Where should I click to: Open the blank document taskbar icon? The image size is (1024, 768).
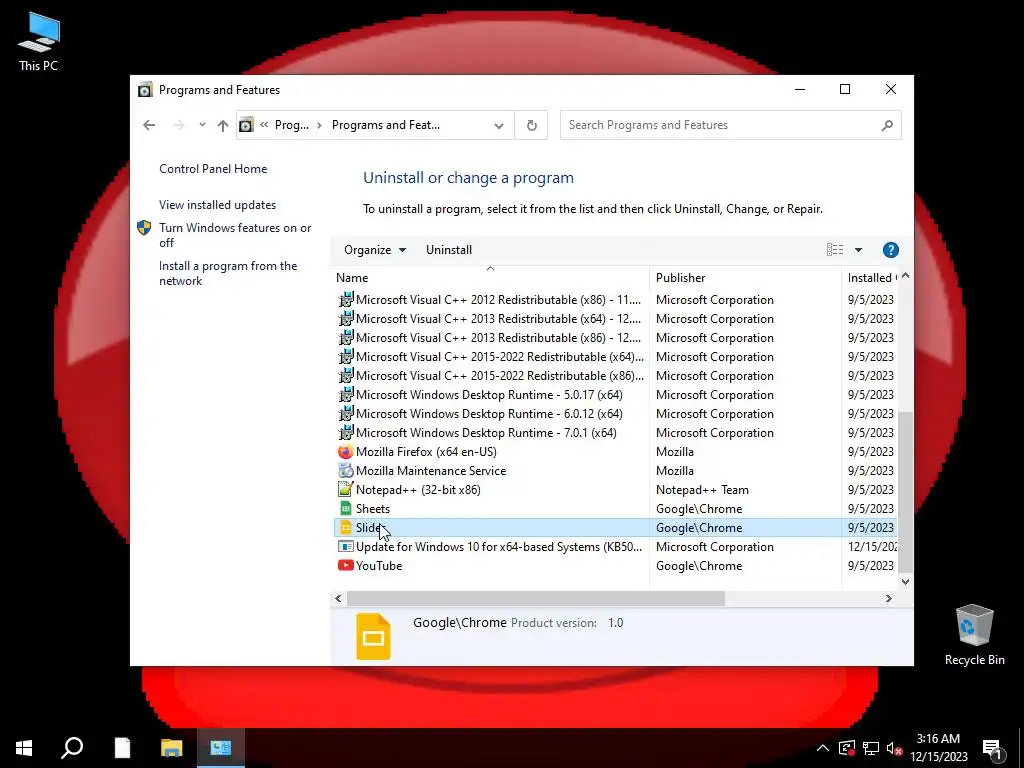click(x=122, y=748)
